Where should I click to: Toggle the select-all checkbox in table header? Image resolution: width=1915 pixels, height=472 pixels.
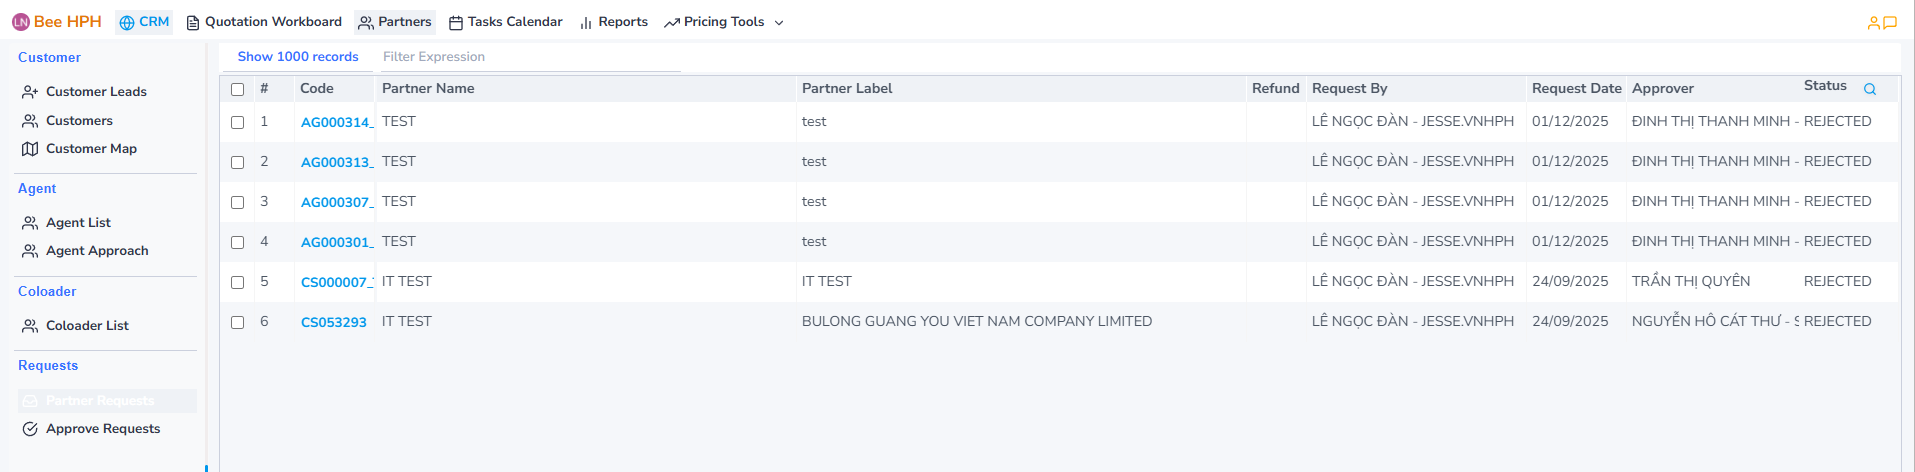238,89
